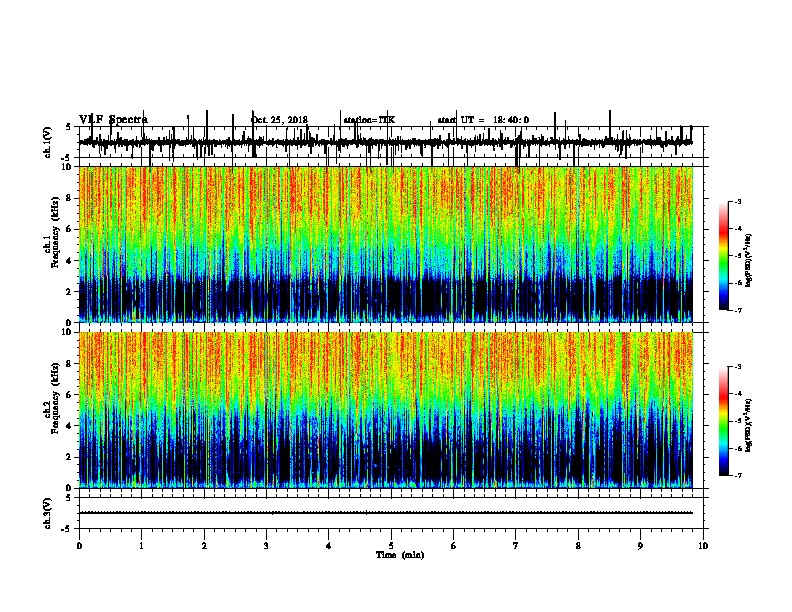Click the ch.1 spectrogram color scale bar

724,256
